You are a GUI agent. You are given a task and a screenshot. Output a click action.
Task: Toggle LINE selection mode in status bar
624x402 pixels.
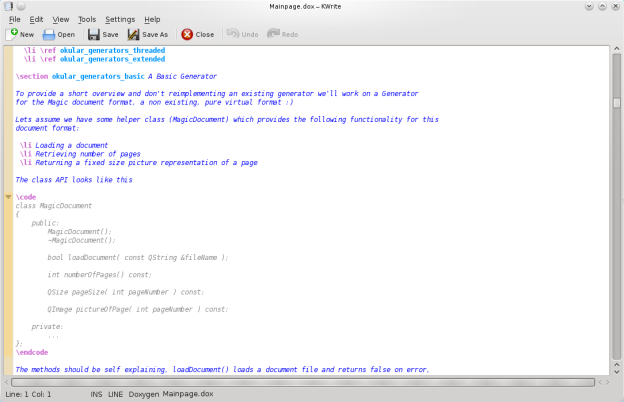point(117,395)
